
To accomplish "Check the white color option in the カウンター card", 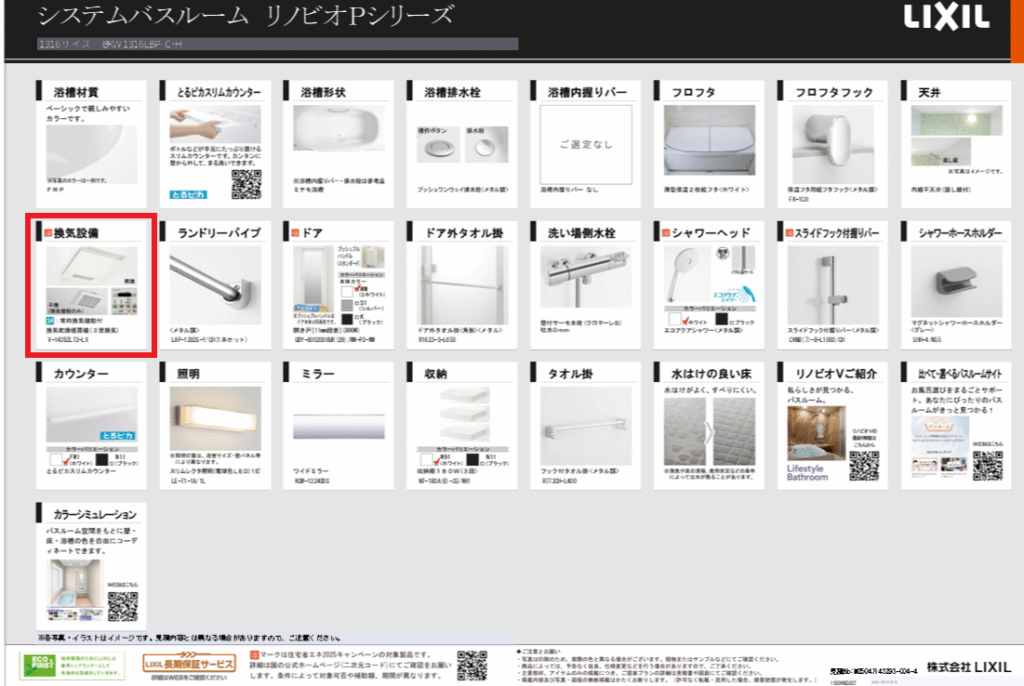I will tap(67, 461).
